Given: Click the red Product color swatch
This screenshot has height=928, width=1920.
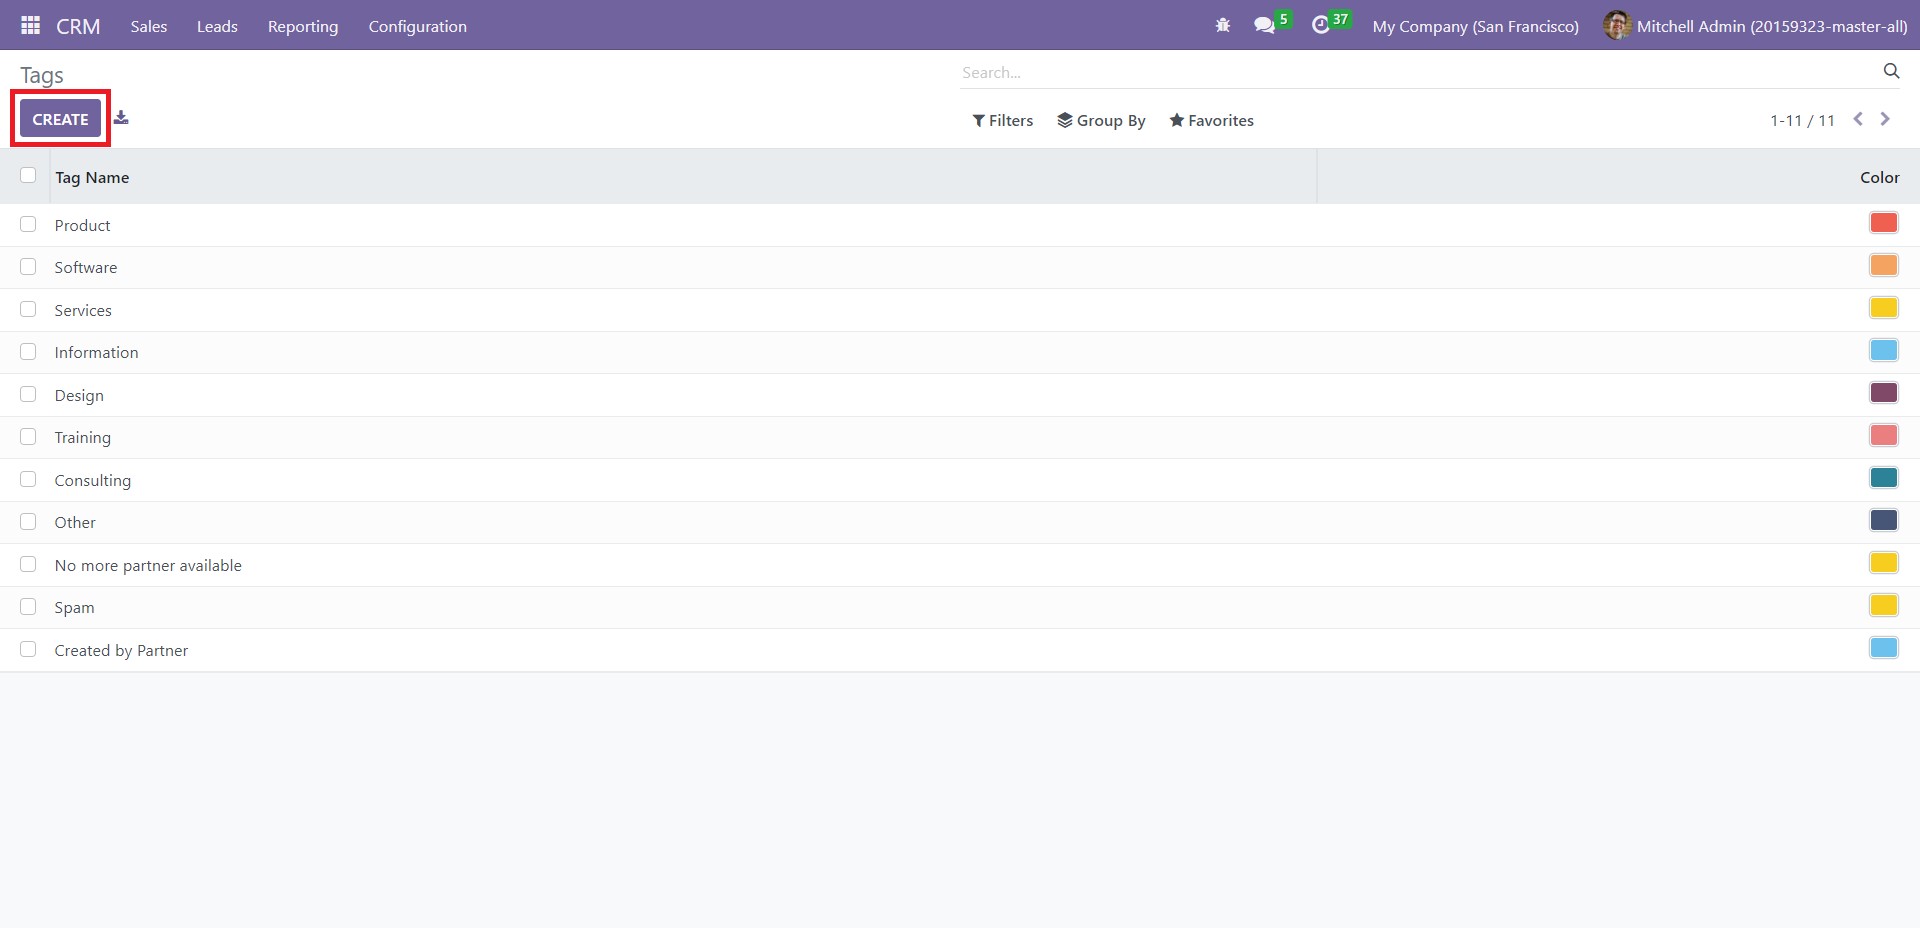Looking at the screenshot, I should [1884, 222].
